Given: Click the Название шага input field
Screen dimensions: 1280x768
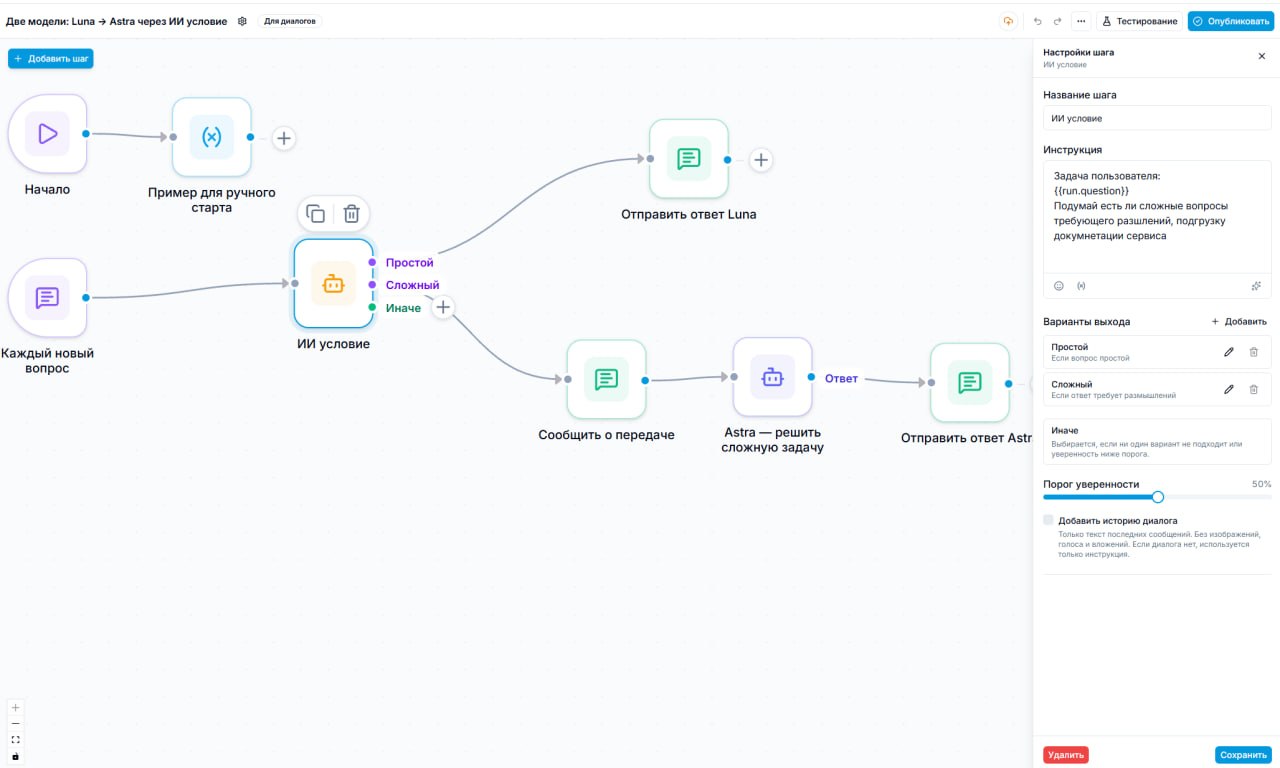Looking at the screenshot, I should pos(1157,118).
